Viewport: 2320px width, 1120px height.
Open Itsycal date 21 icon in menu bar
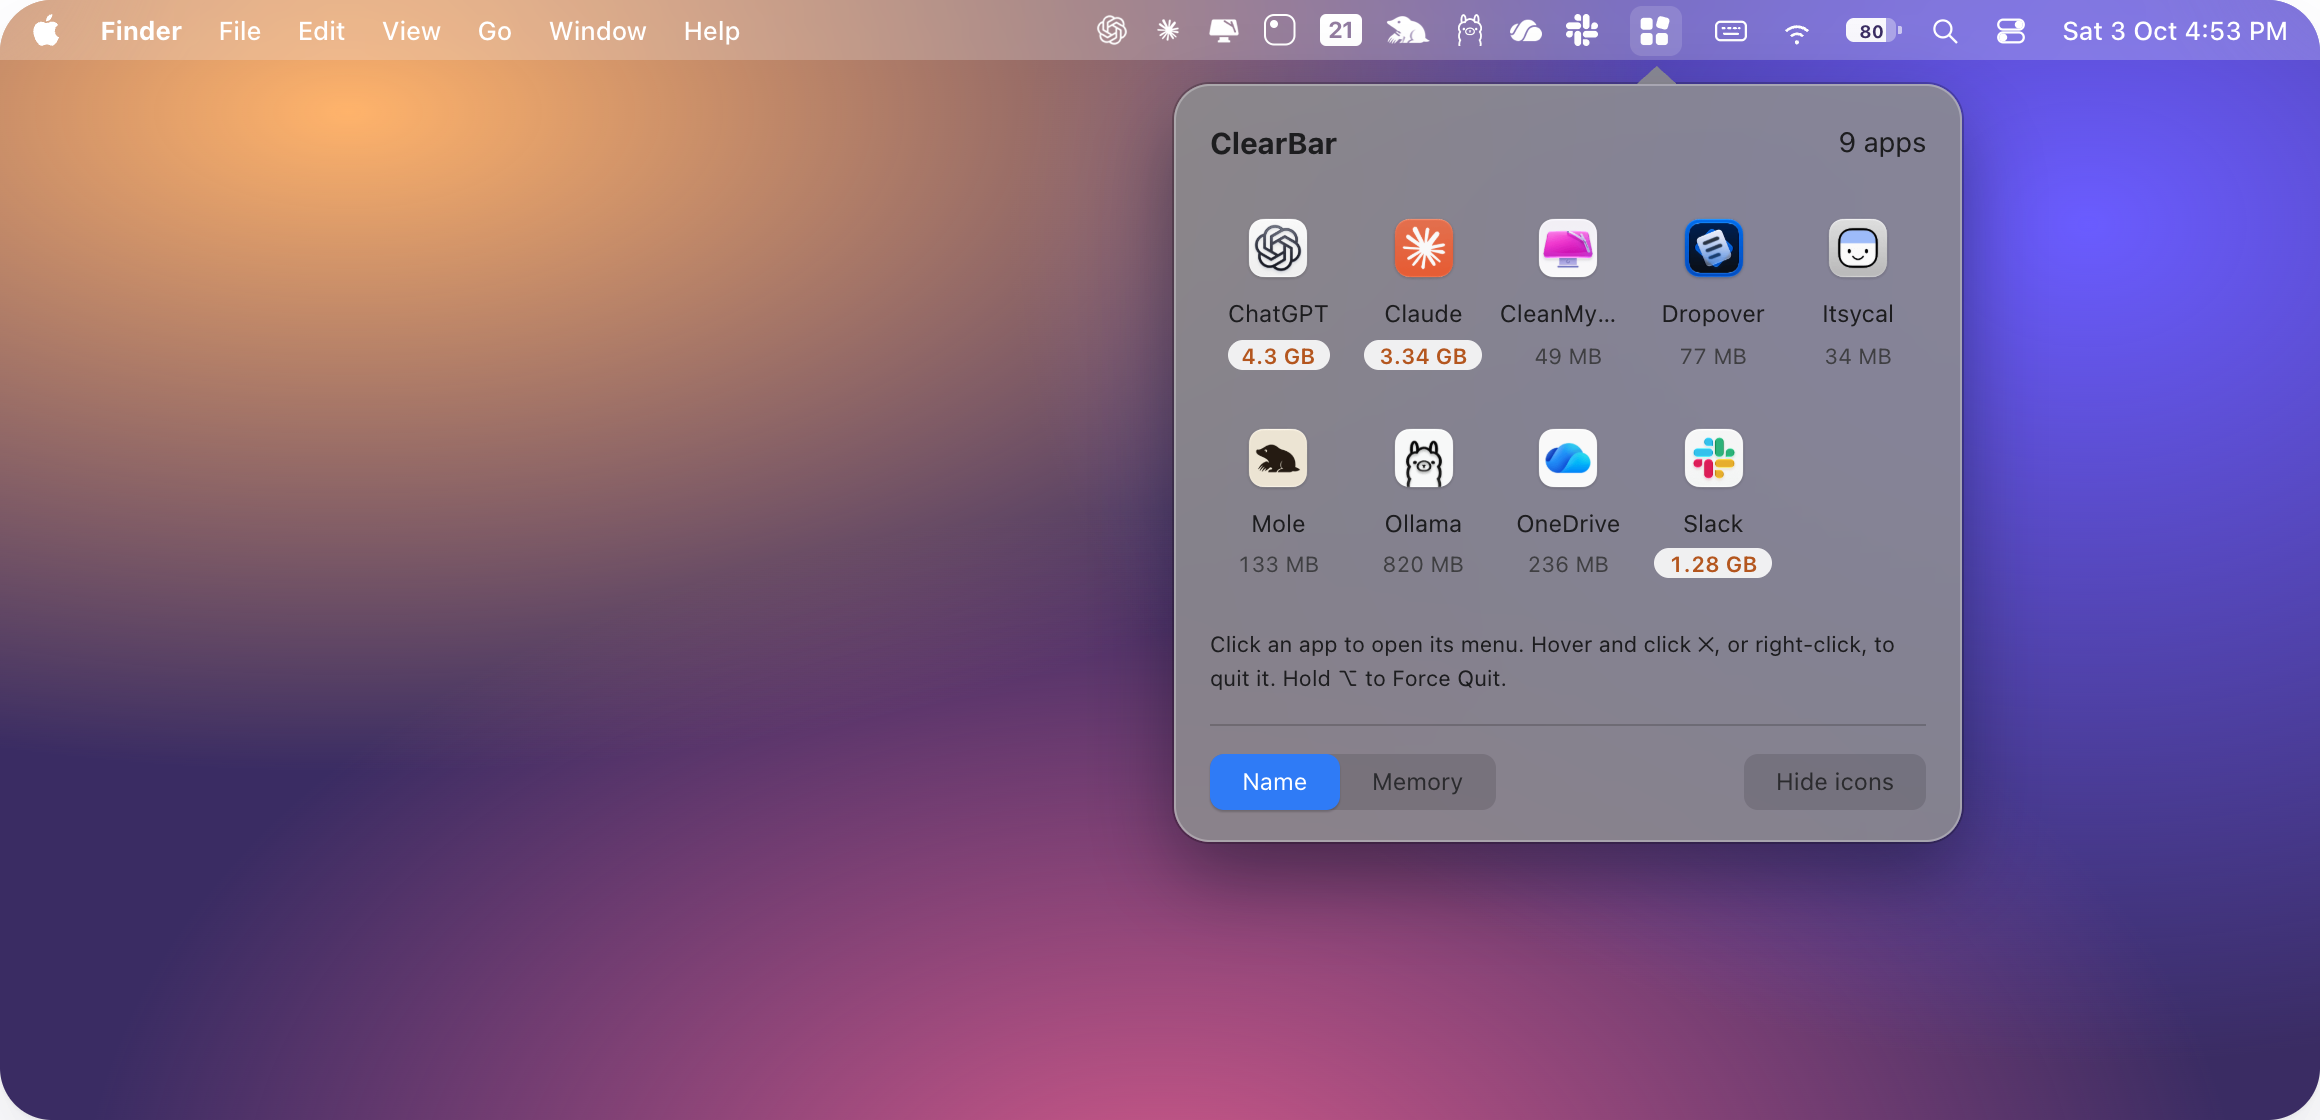pyautogui.click(x=1340, y=31)
